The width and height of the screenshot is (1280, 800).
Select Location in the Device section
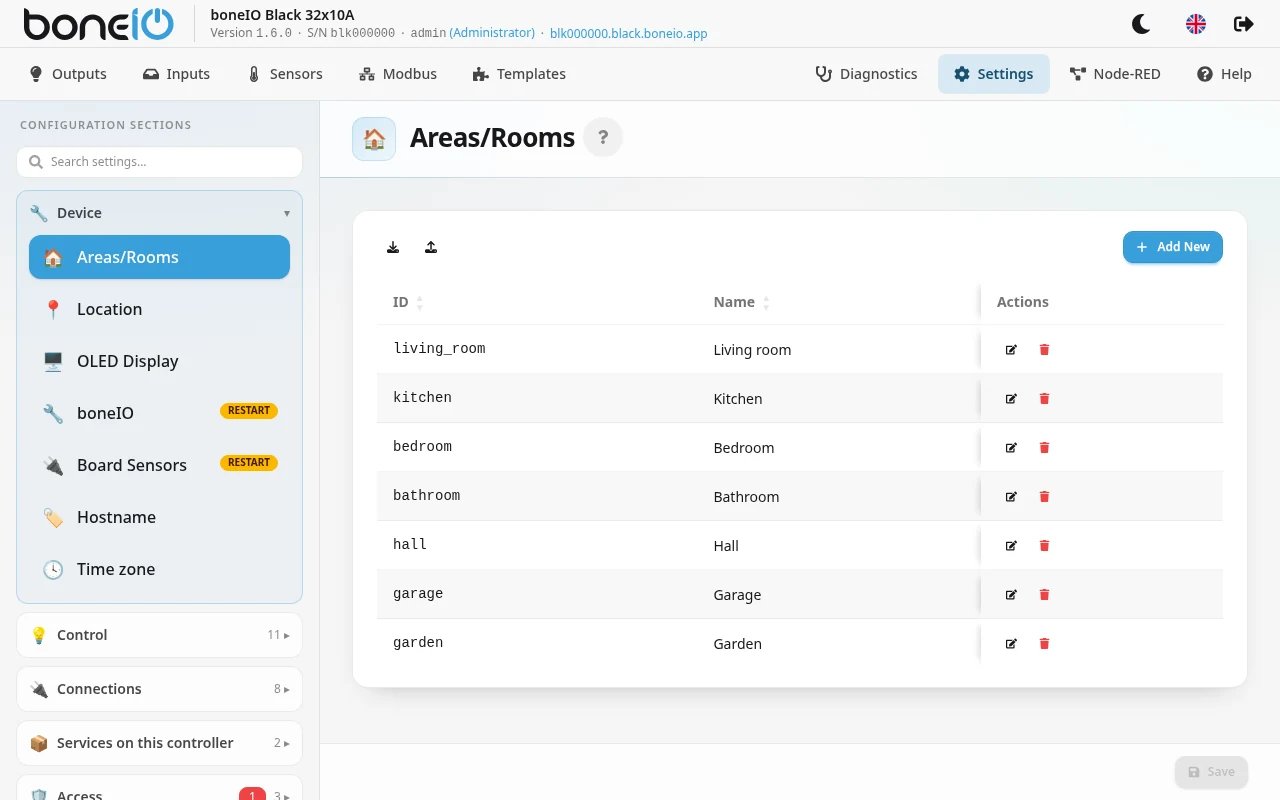click(159, 309)
